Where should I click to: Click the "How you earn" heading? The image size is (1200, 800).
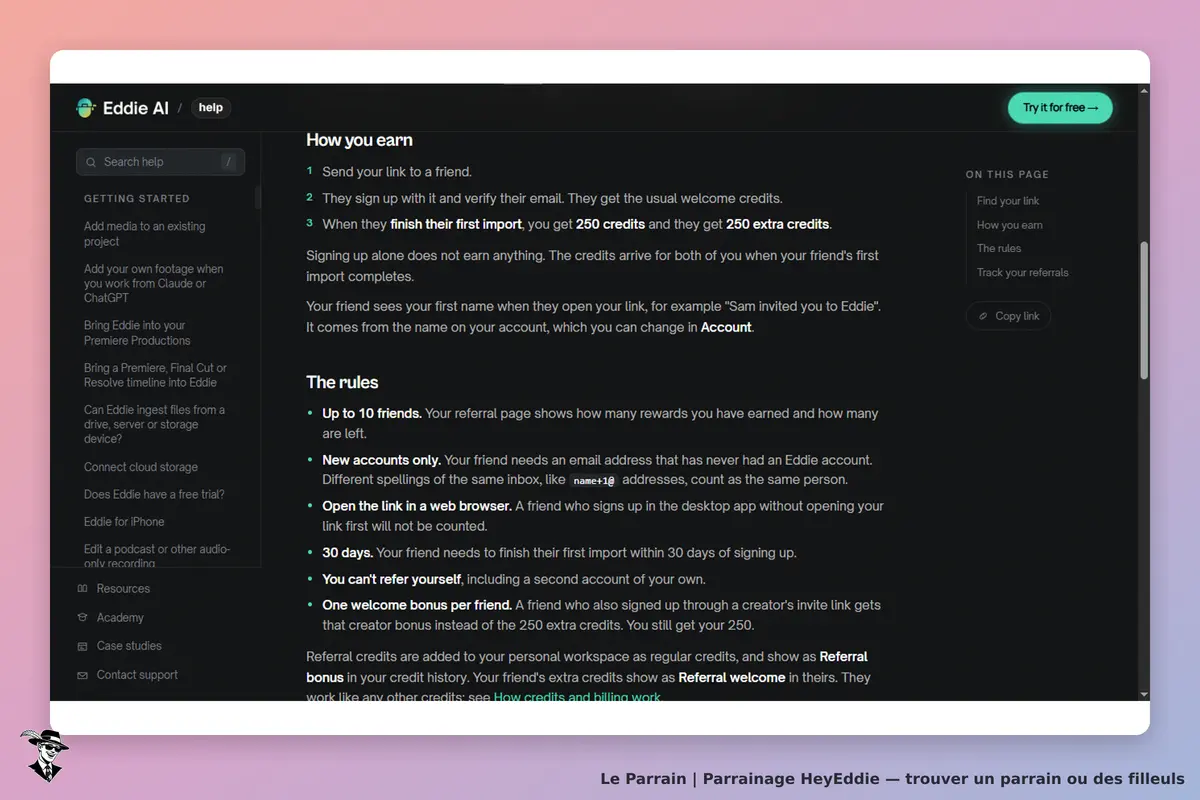pyautogui.click(x=359, y=140)
